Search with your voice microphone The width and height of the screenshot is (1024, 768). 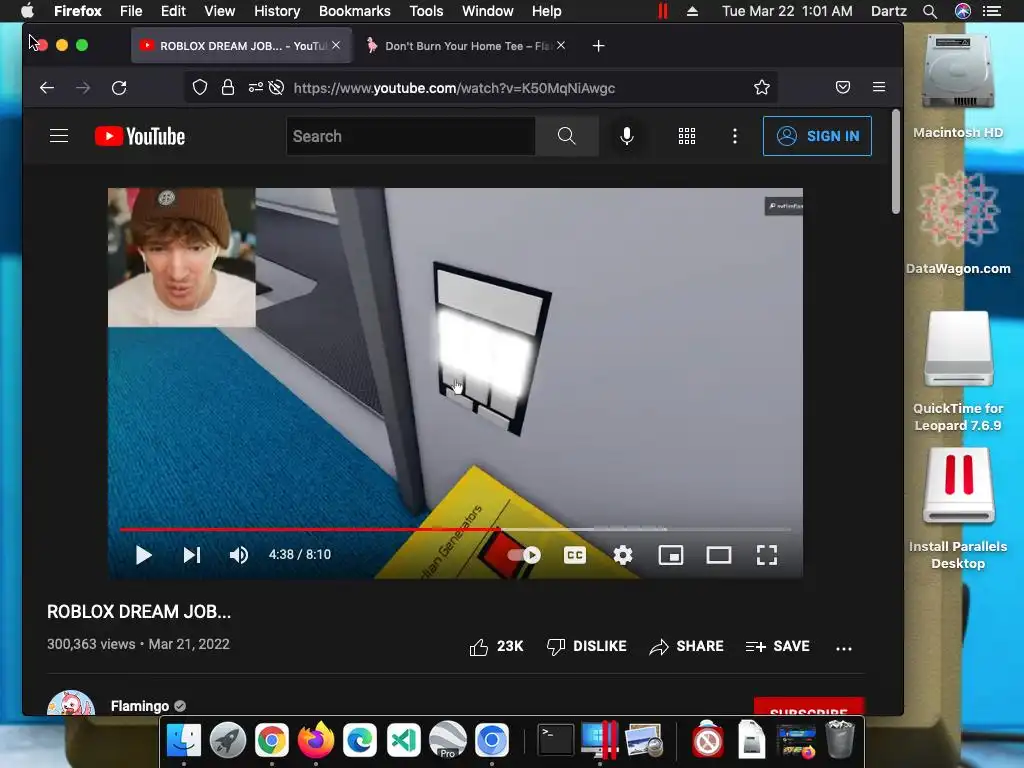626,136
